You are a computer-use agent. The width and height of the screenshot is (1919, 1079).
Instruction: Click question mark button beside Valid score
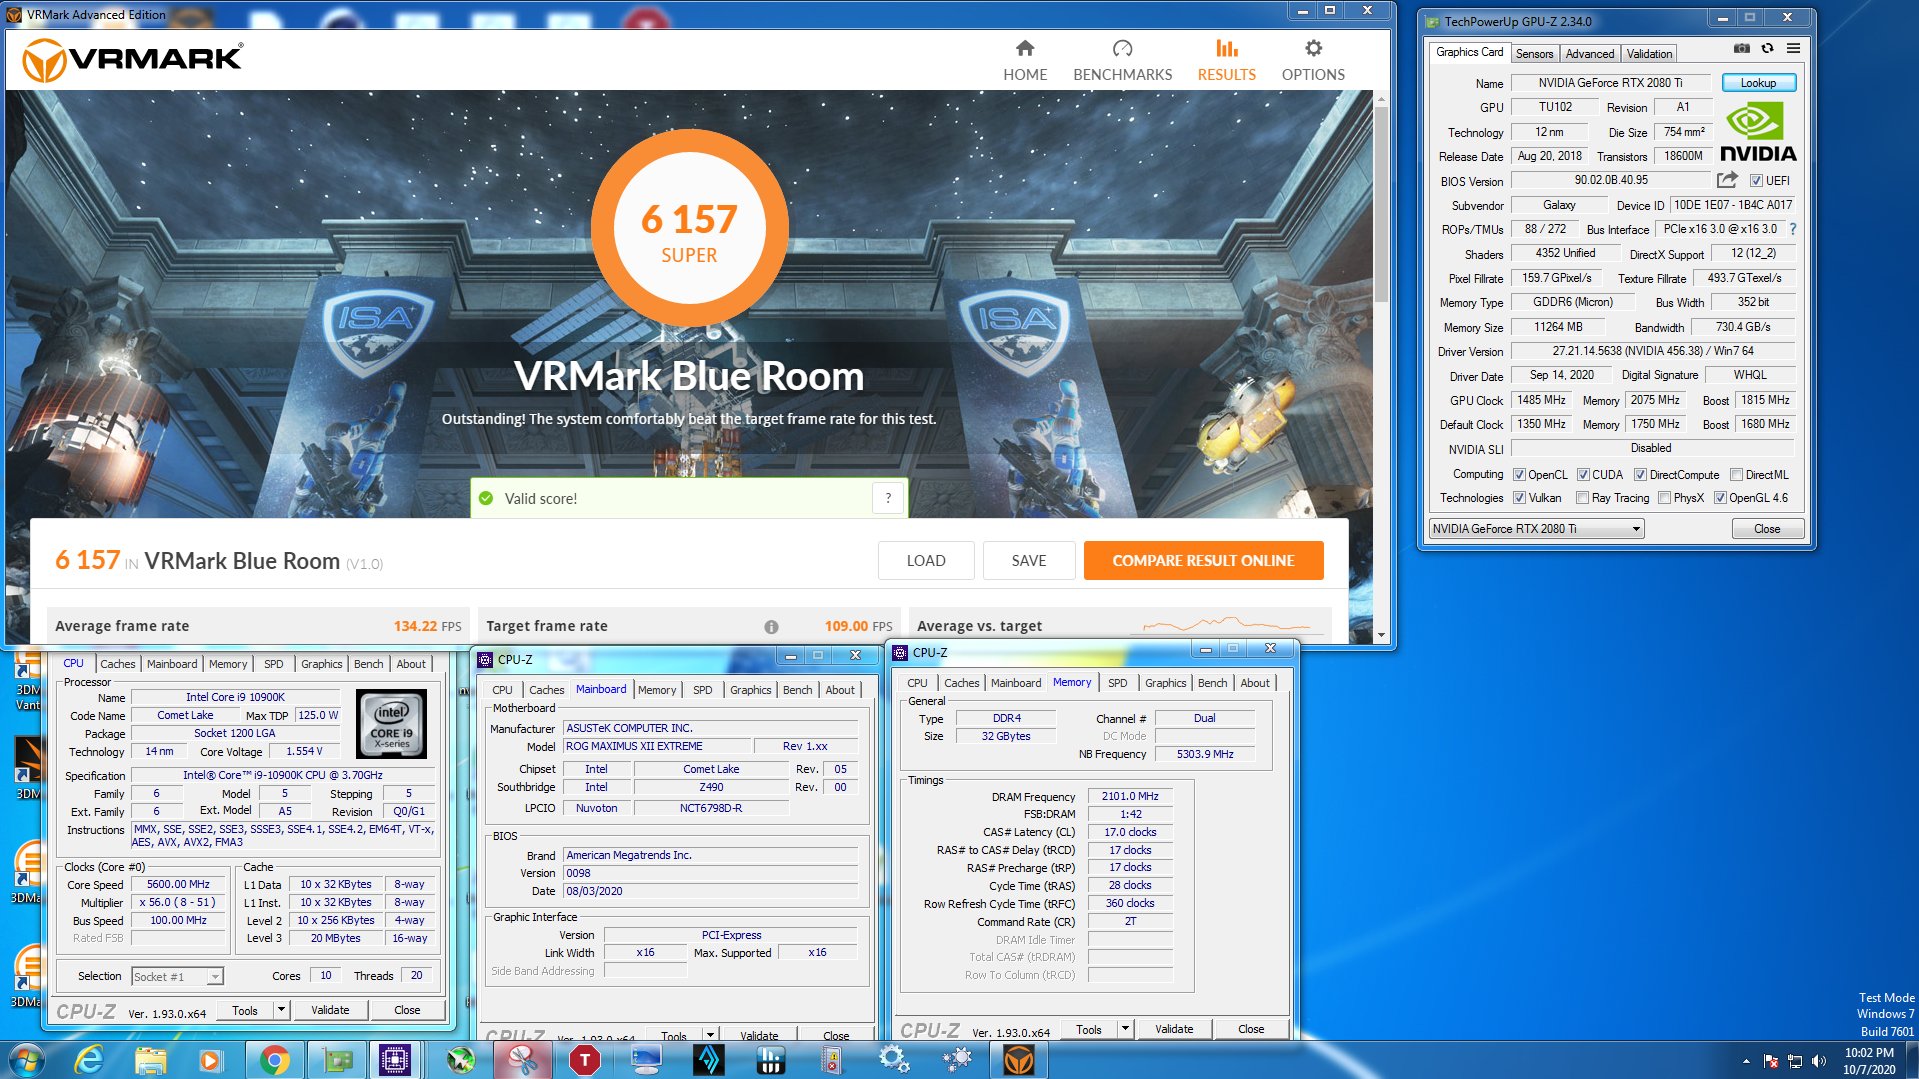click(x=888, y=498)
